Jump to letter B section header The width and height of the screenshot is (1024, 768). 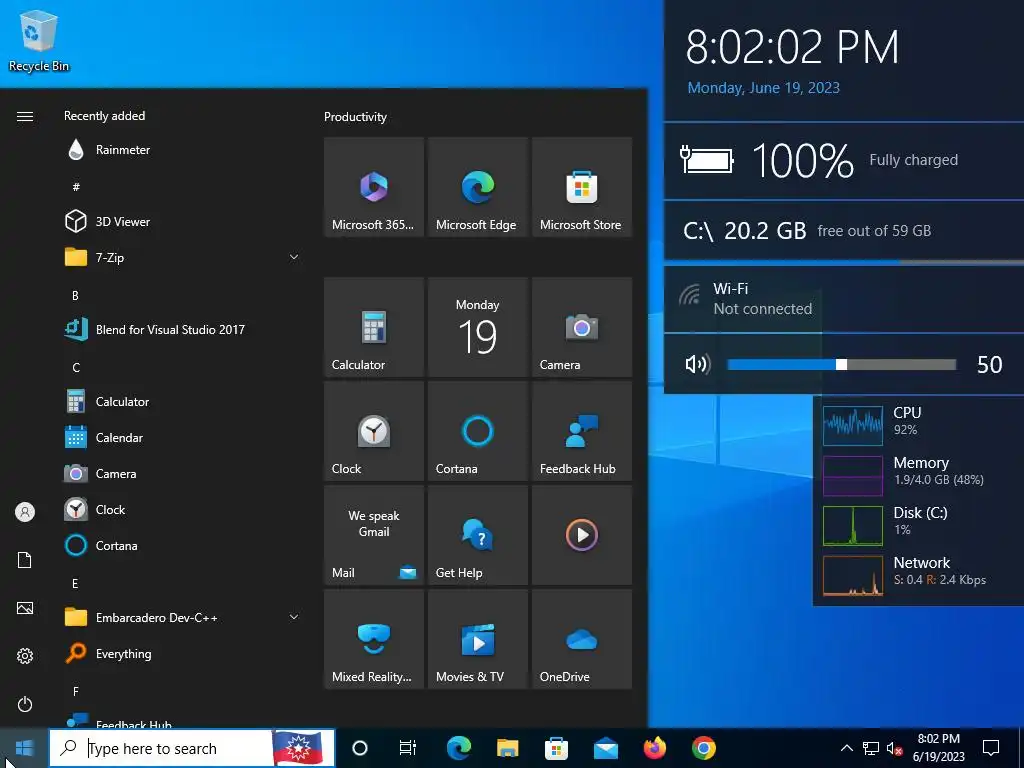[75, 296]
